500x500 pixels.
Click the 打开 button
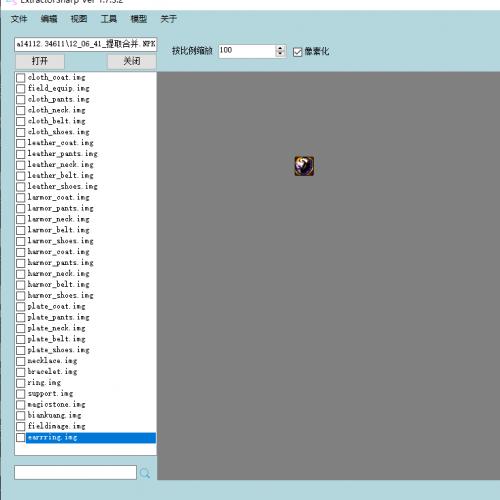point(40,61)
